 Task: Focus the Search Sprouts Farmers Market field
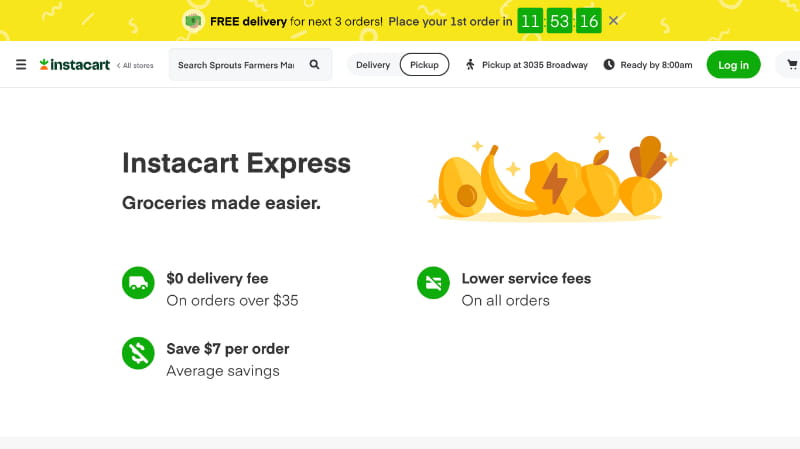236,65
